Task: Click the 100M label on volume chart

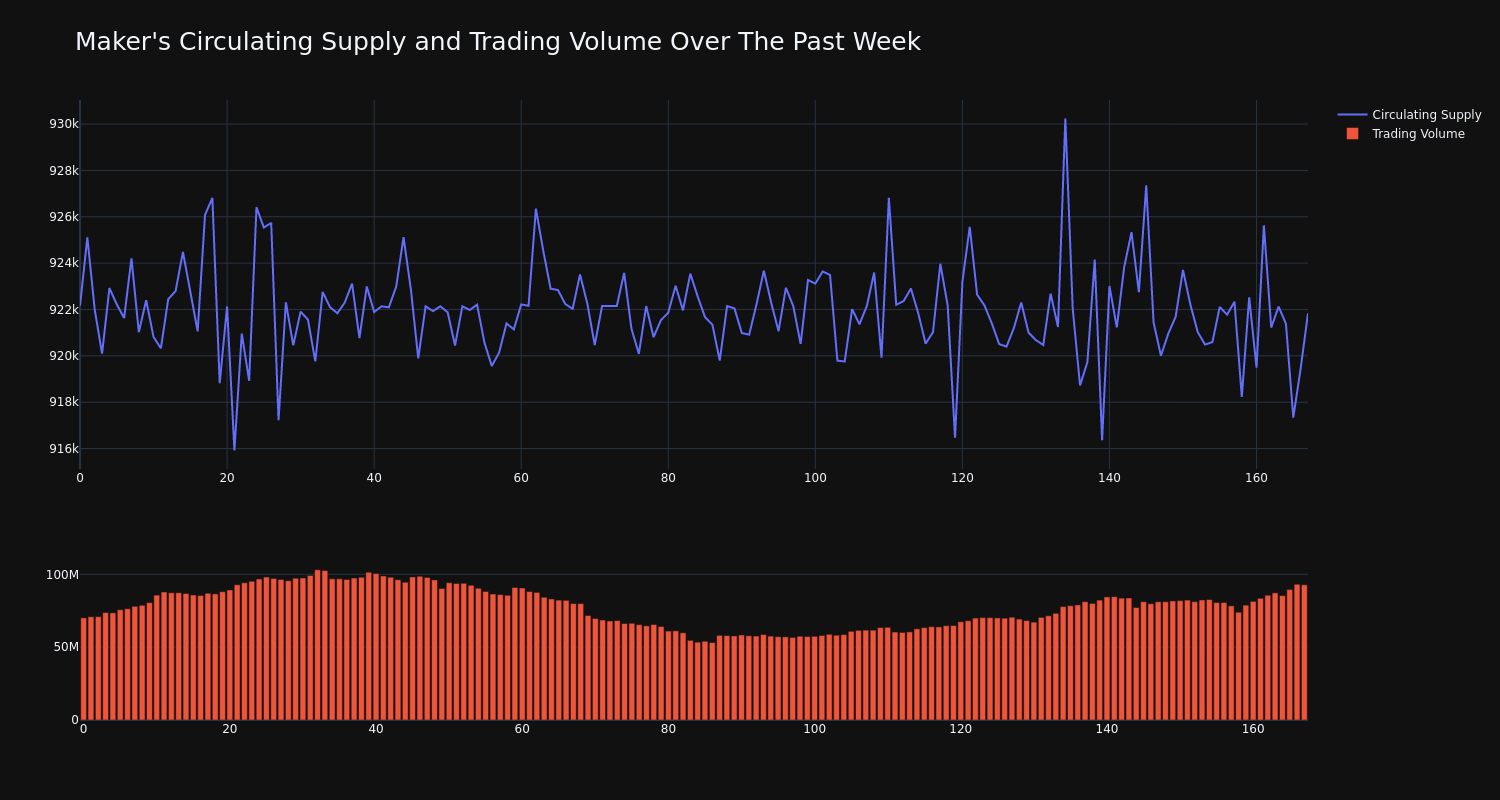Action: pos(62,575)
